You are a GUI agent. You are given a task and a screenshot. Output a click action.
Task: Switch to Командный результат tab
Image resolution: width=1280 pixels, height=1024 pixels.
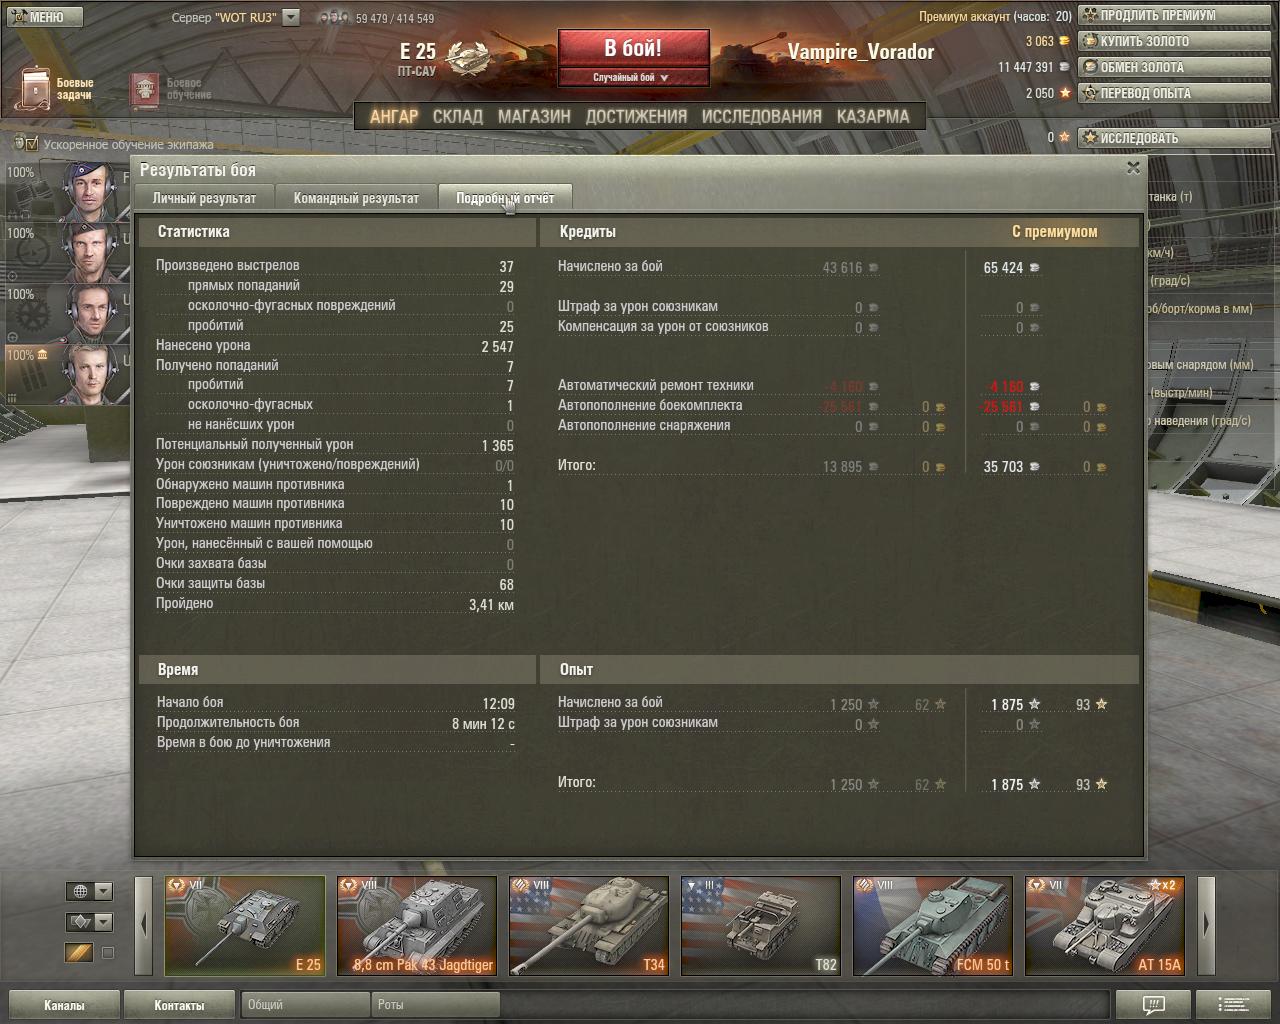356,198
